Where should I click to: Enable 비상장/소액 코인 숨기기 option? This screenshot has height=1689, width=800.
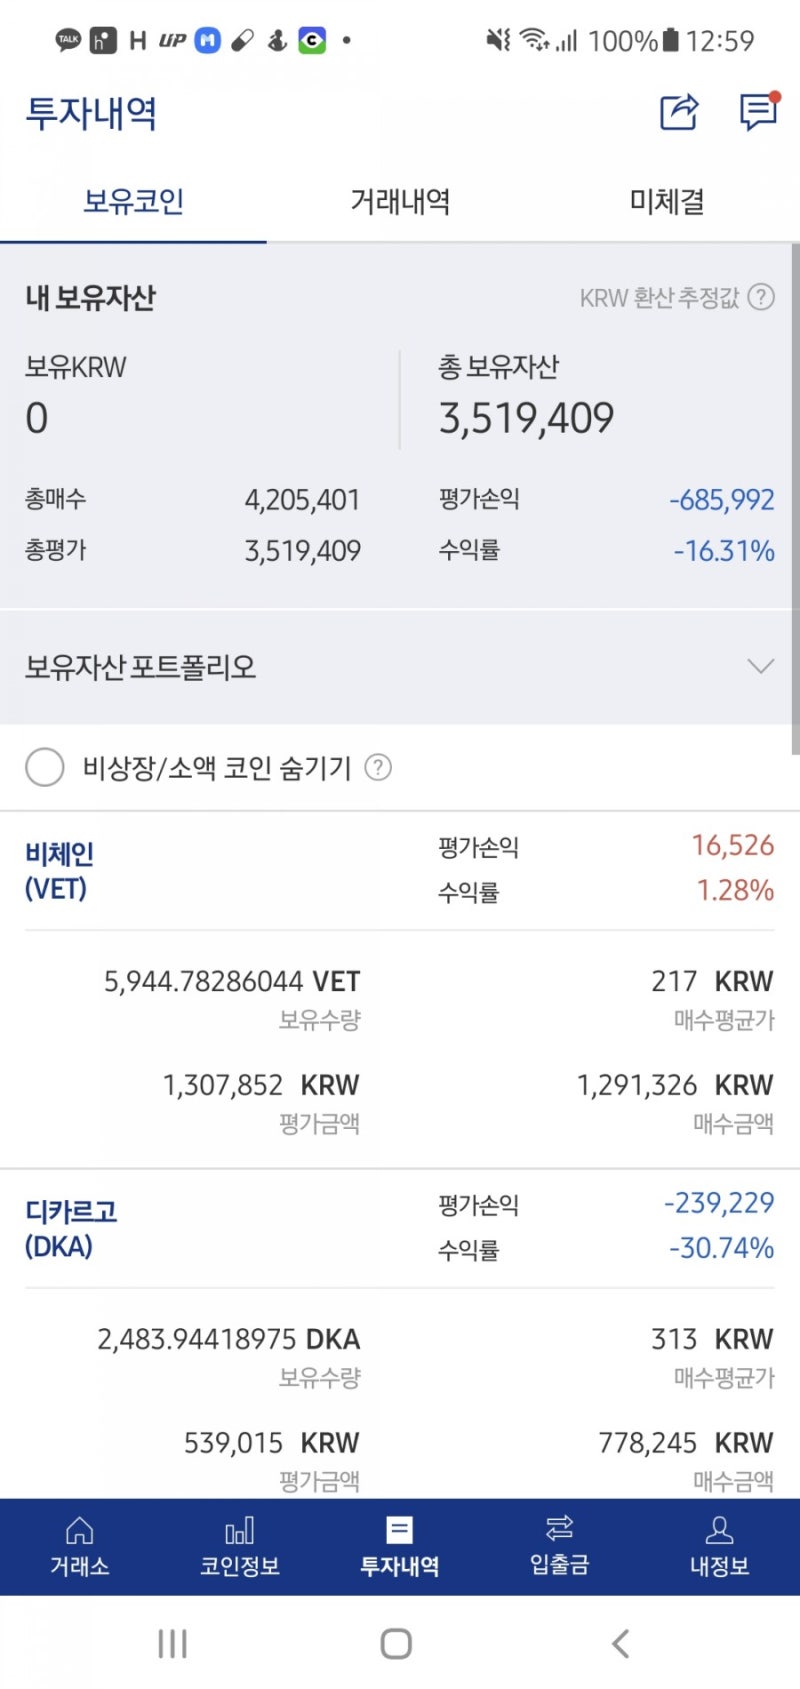point(45,768)
